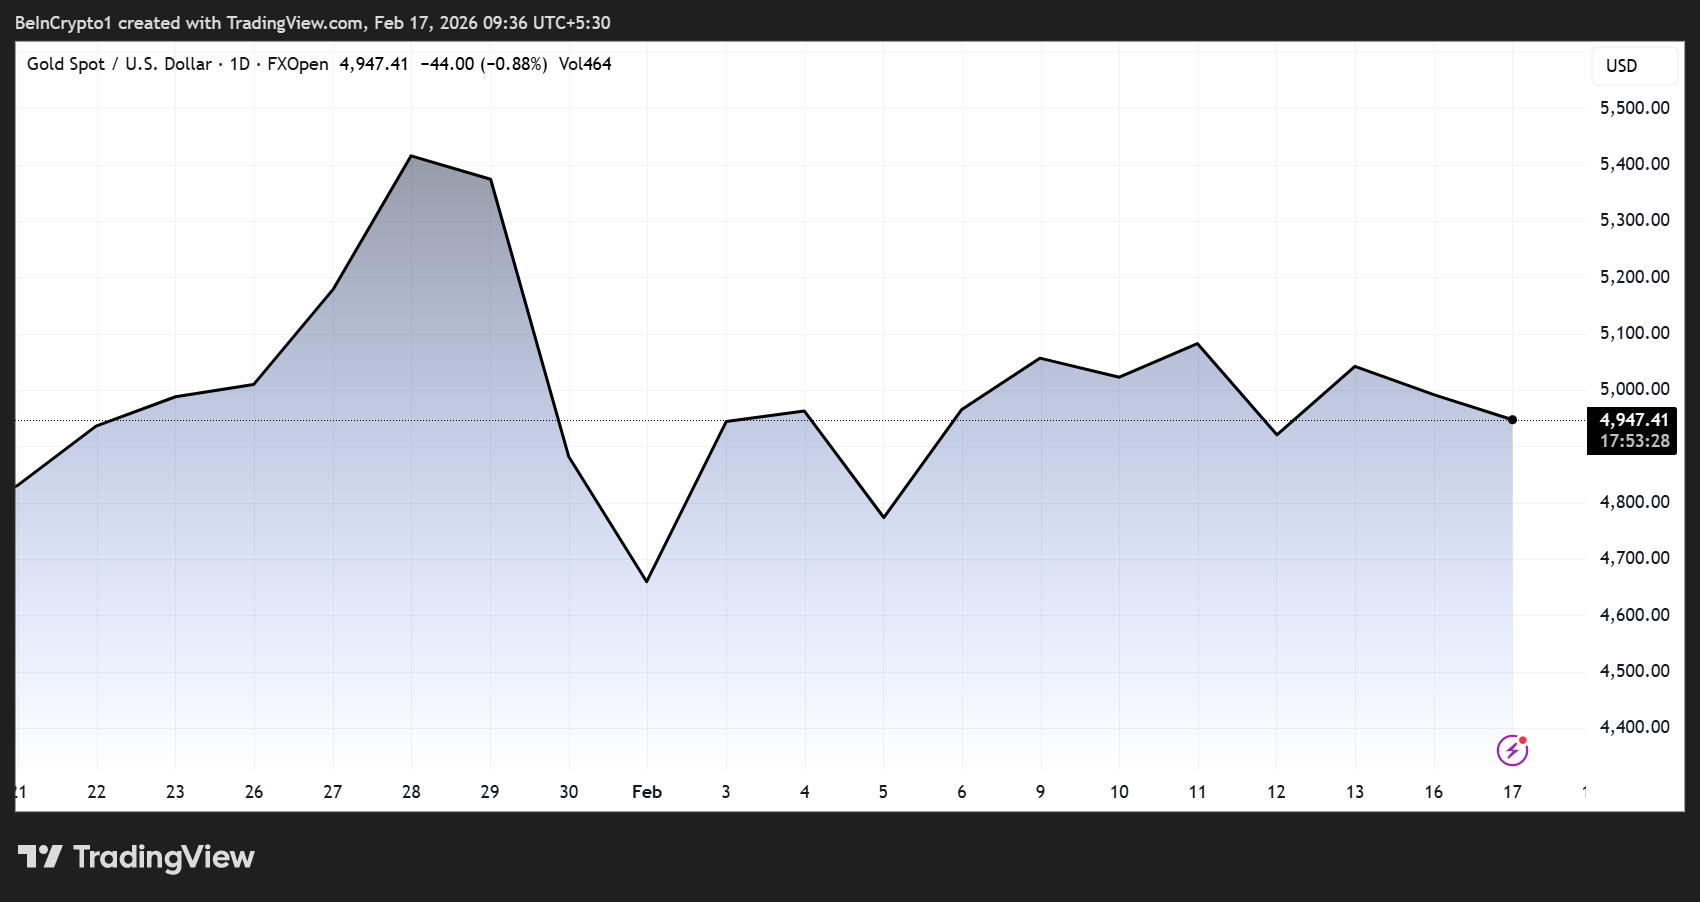Click the FXOpen exchange label
Viewport: 1700px width, 902px height.
click(x=297, y=63)
